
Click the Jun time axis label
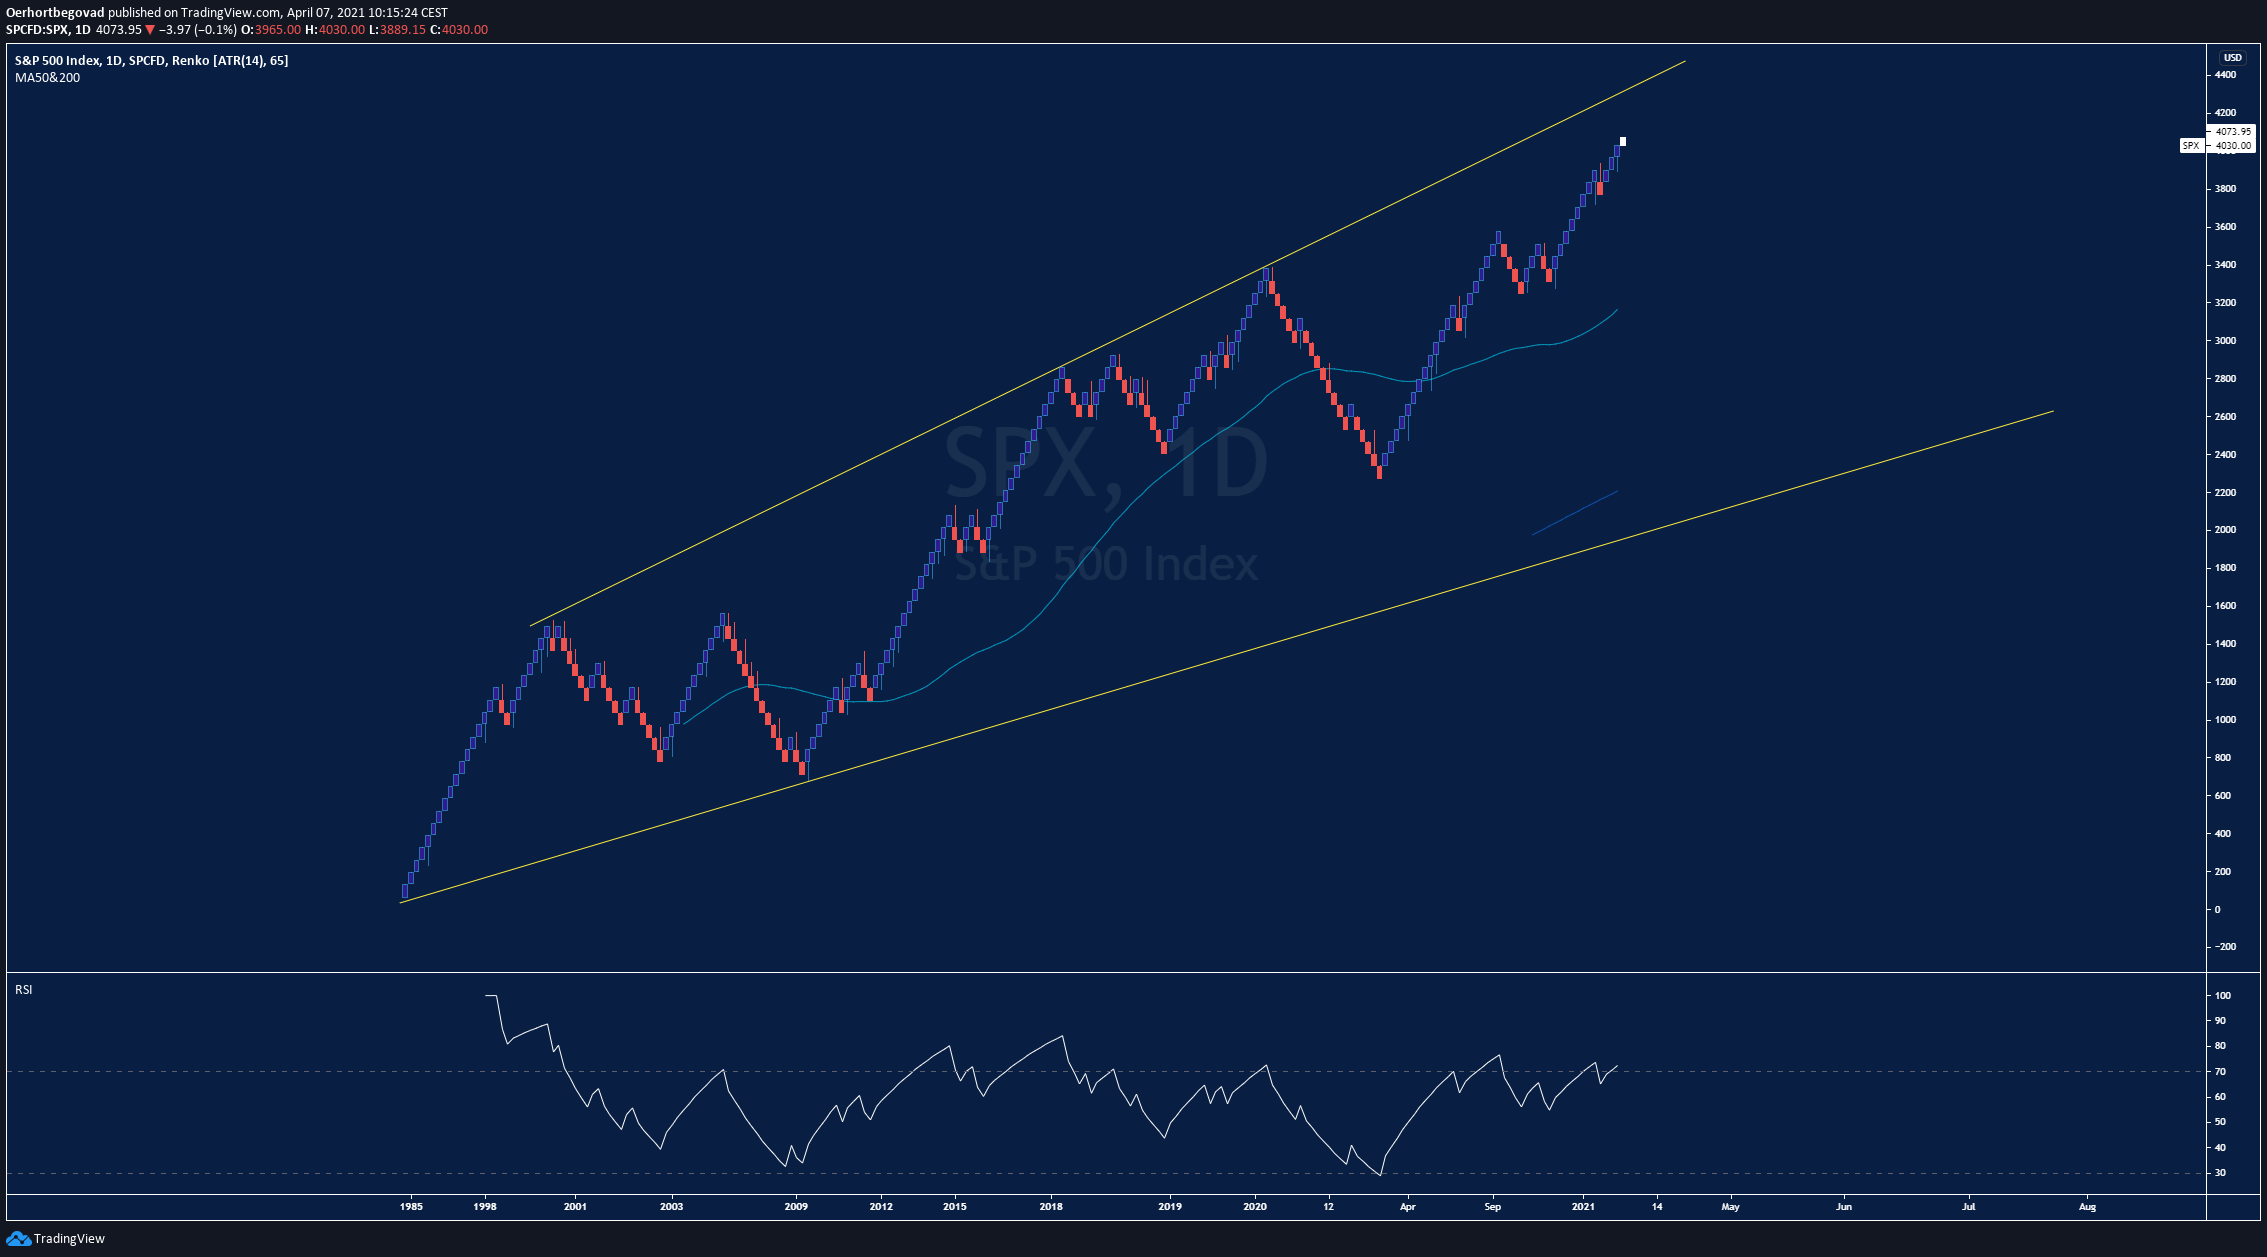(x=1844, y=1207)
